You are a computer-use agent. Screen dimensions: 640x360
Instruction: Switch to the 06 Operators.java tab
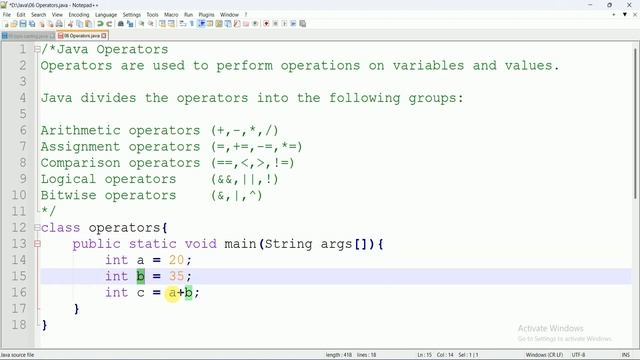82,36
